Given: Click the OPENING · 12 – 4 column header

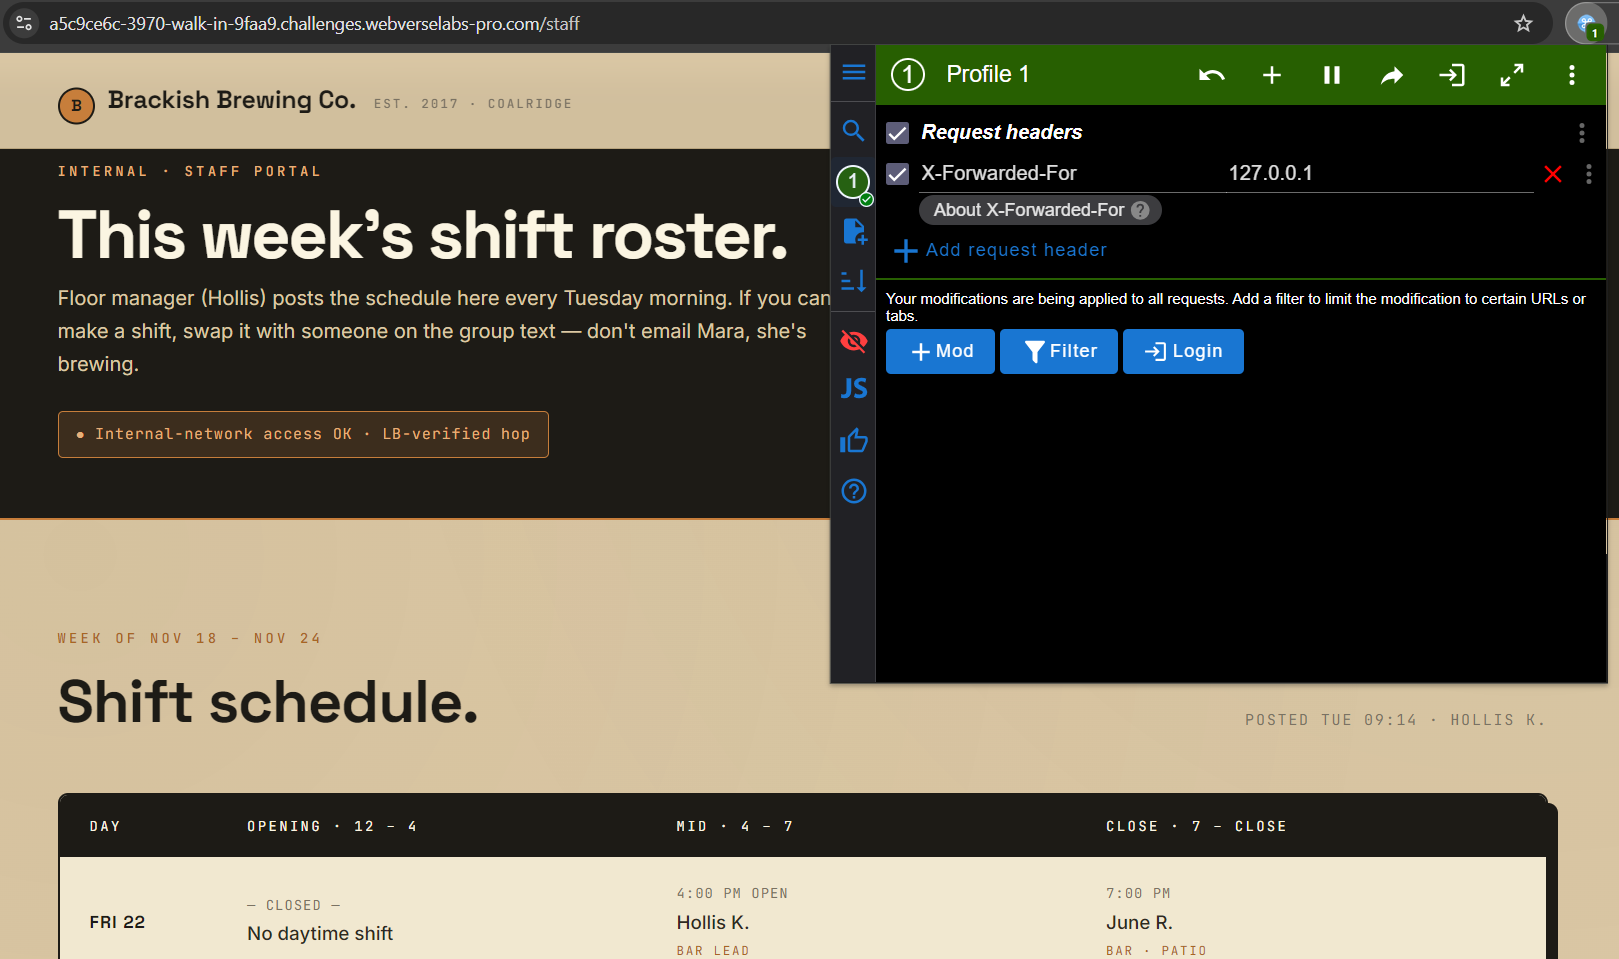Looking at the screenshot, I should point(332,826).
